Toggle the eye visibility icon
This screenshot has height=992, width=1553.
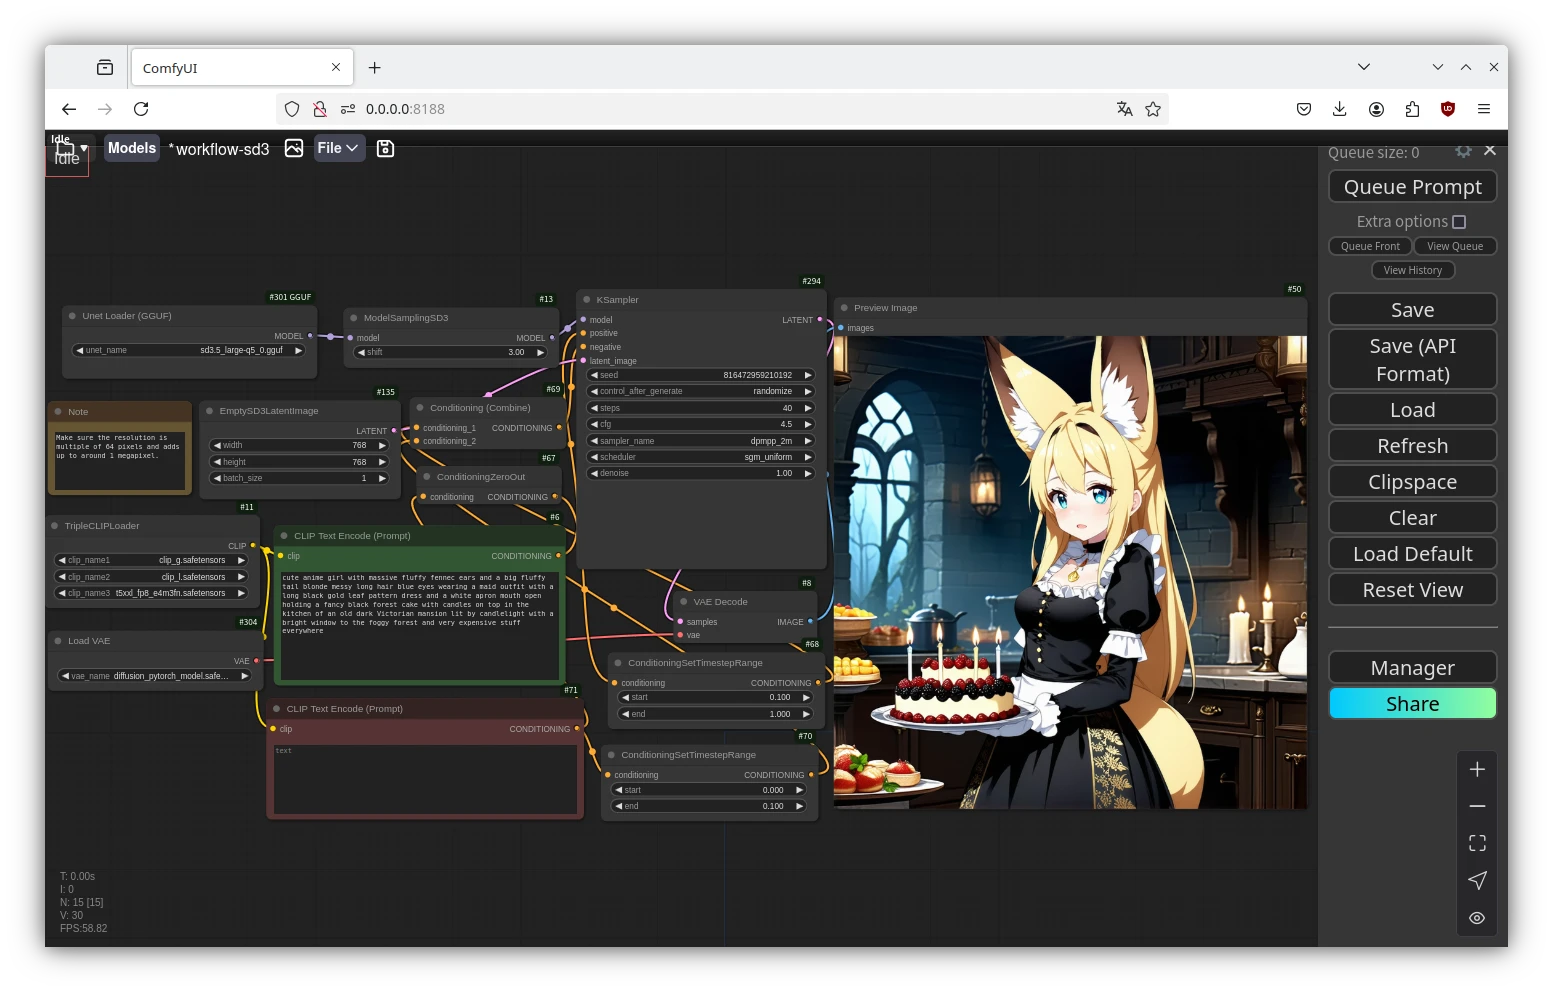(x=1477, y=918)
